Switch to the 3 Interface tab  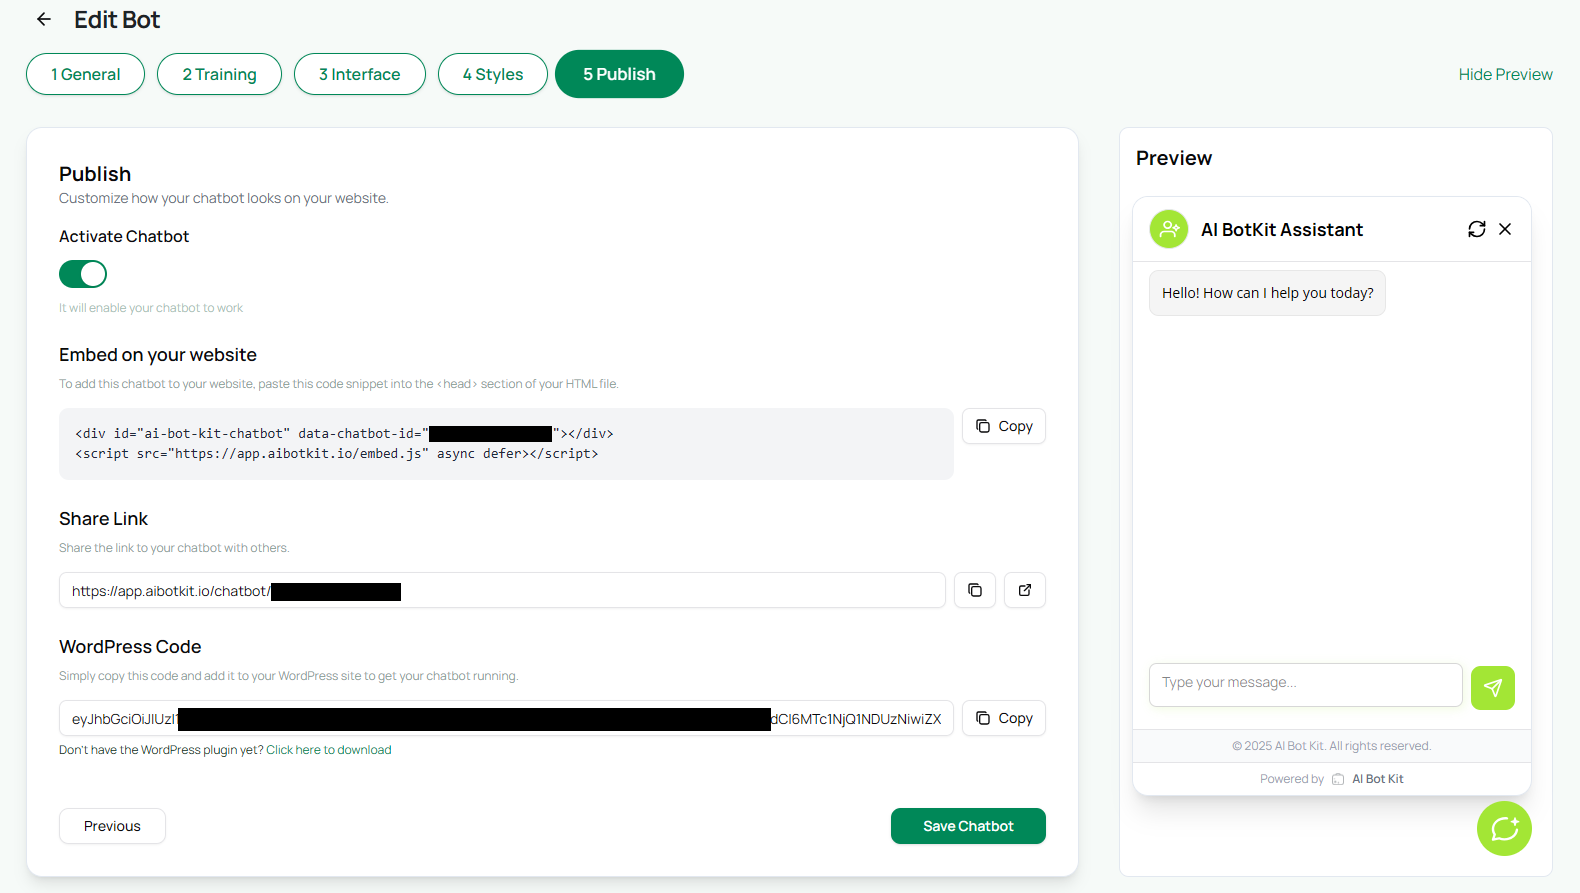coord(360,74)
